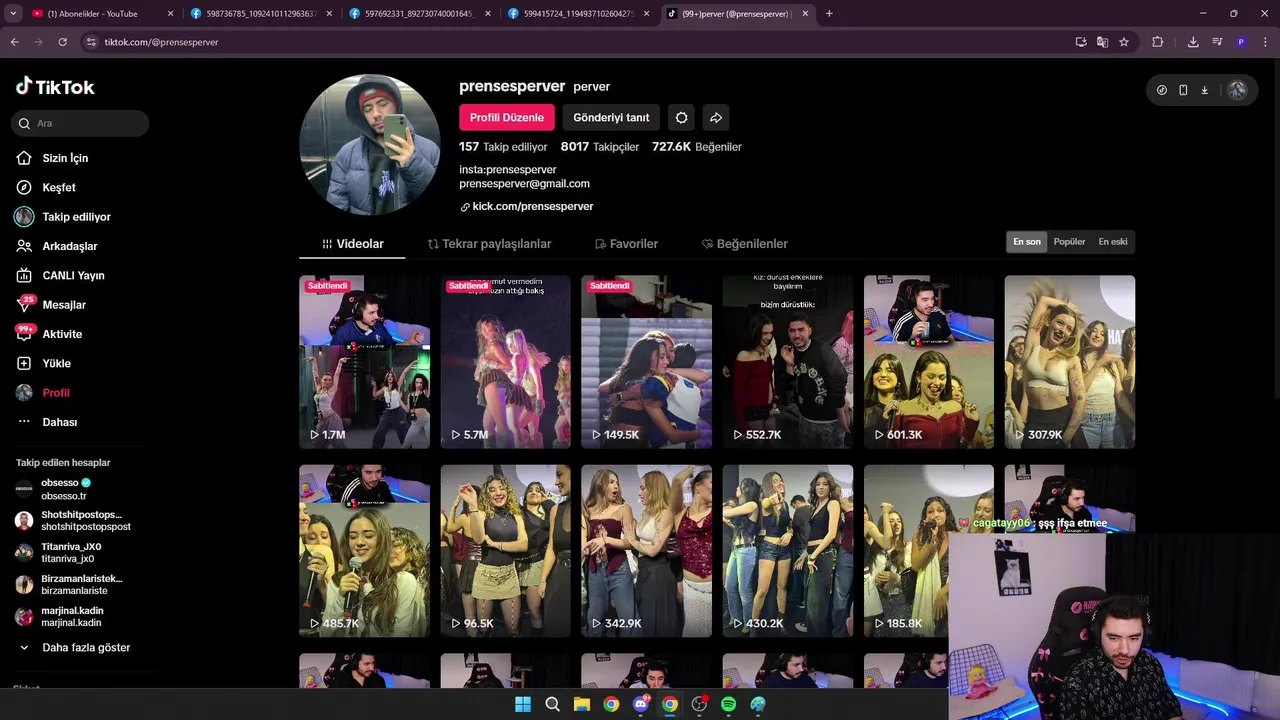Open Chrome media control icon
Viewport: 1280px width, 720px height.
click(1217, 42)
